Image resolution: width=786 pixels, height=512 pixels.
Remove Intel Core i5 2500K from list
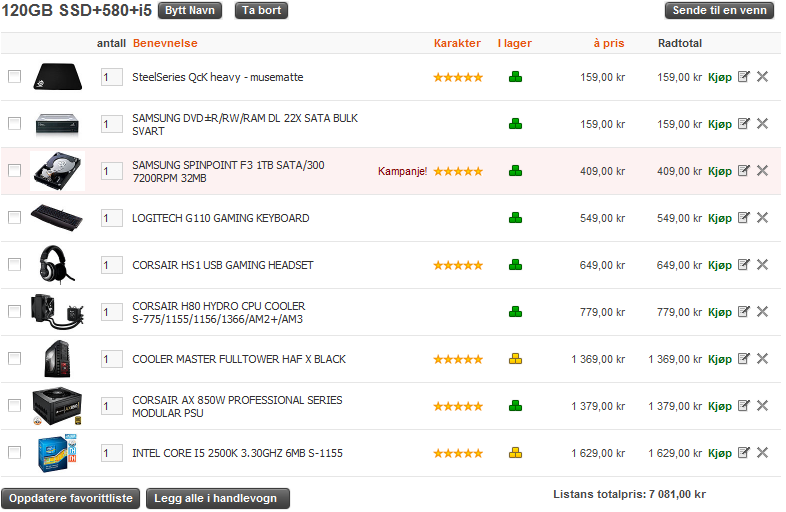tap(762, 453)
